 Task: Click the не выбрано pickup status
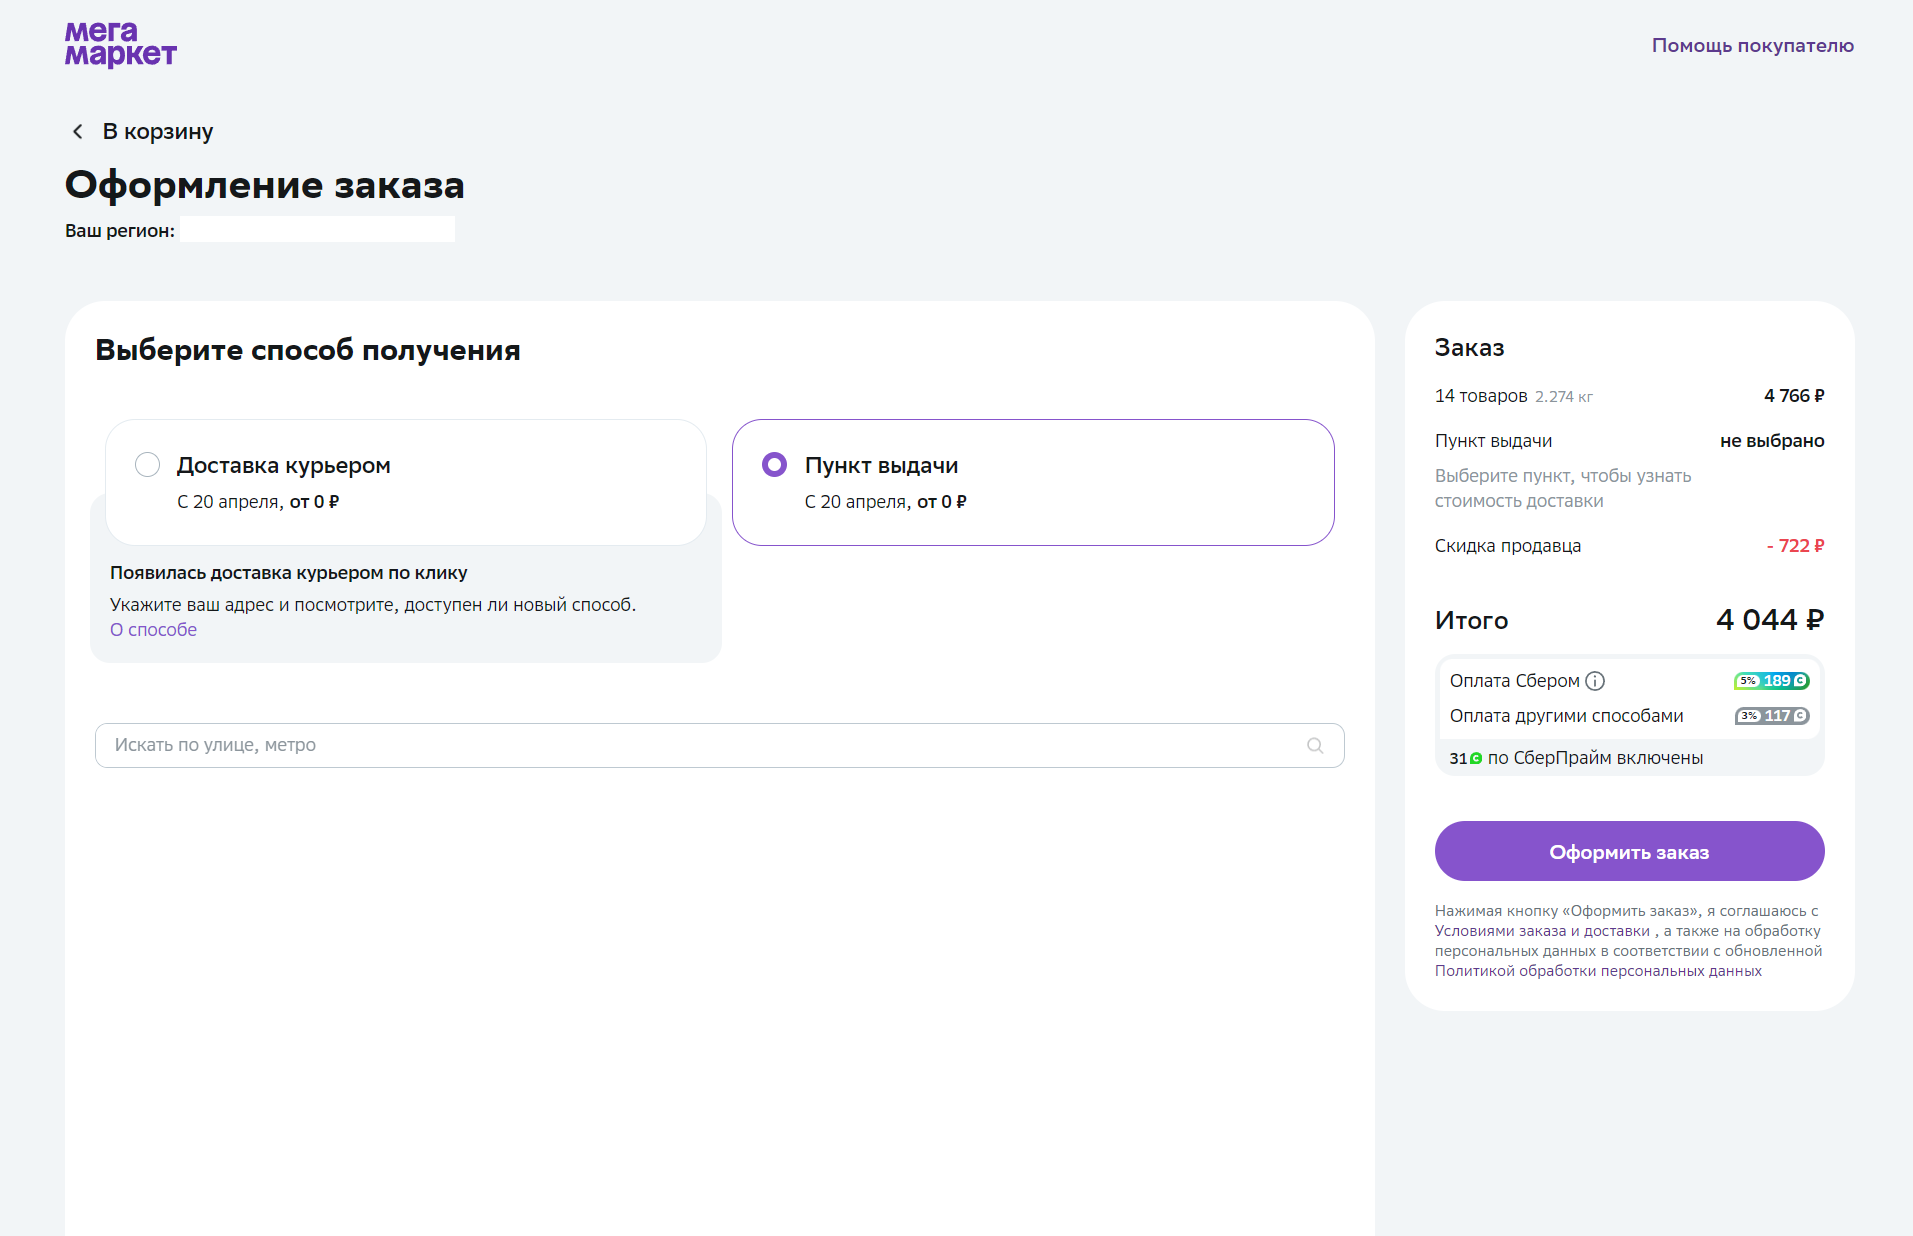[x=1772, y=441]
